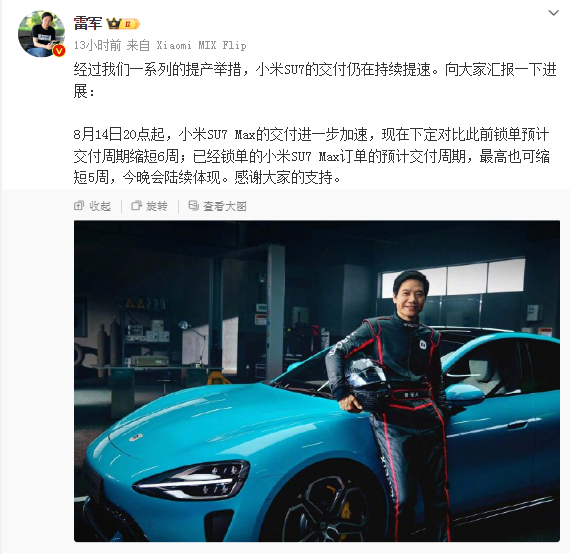Screen dimensions: 570x554
Task: Select the 收起 text label
Action: pos(100,206)
